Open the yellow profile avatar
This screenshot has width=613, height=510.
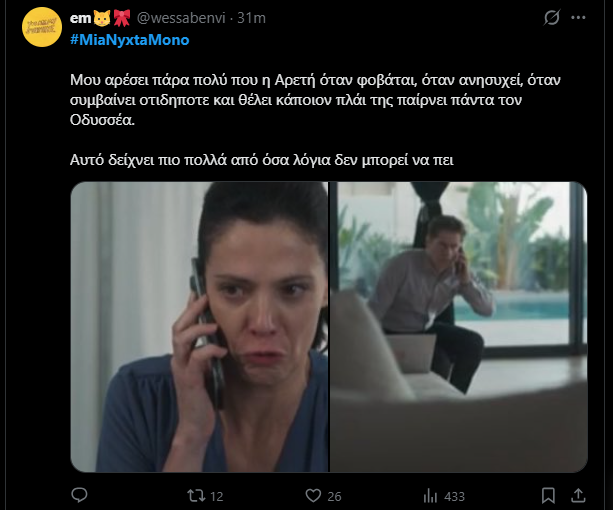(x=40, y=26)
